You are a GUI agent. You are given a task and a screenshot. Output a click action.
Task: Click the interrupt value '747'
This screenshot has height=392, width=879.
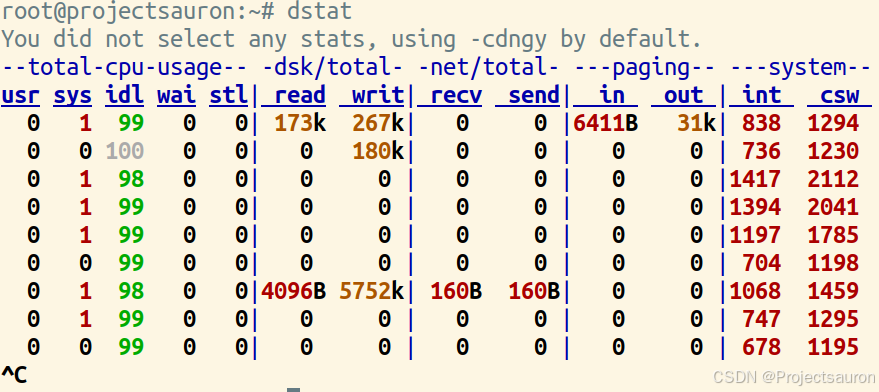pyautogui.click(x=761, y=319)
